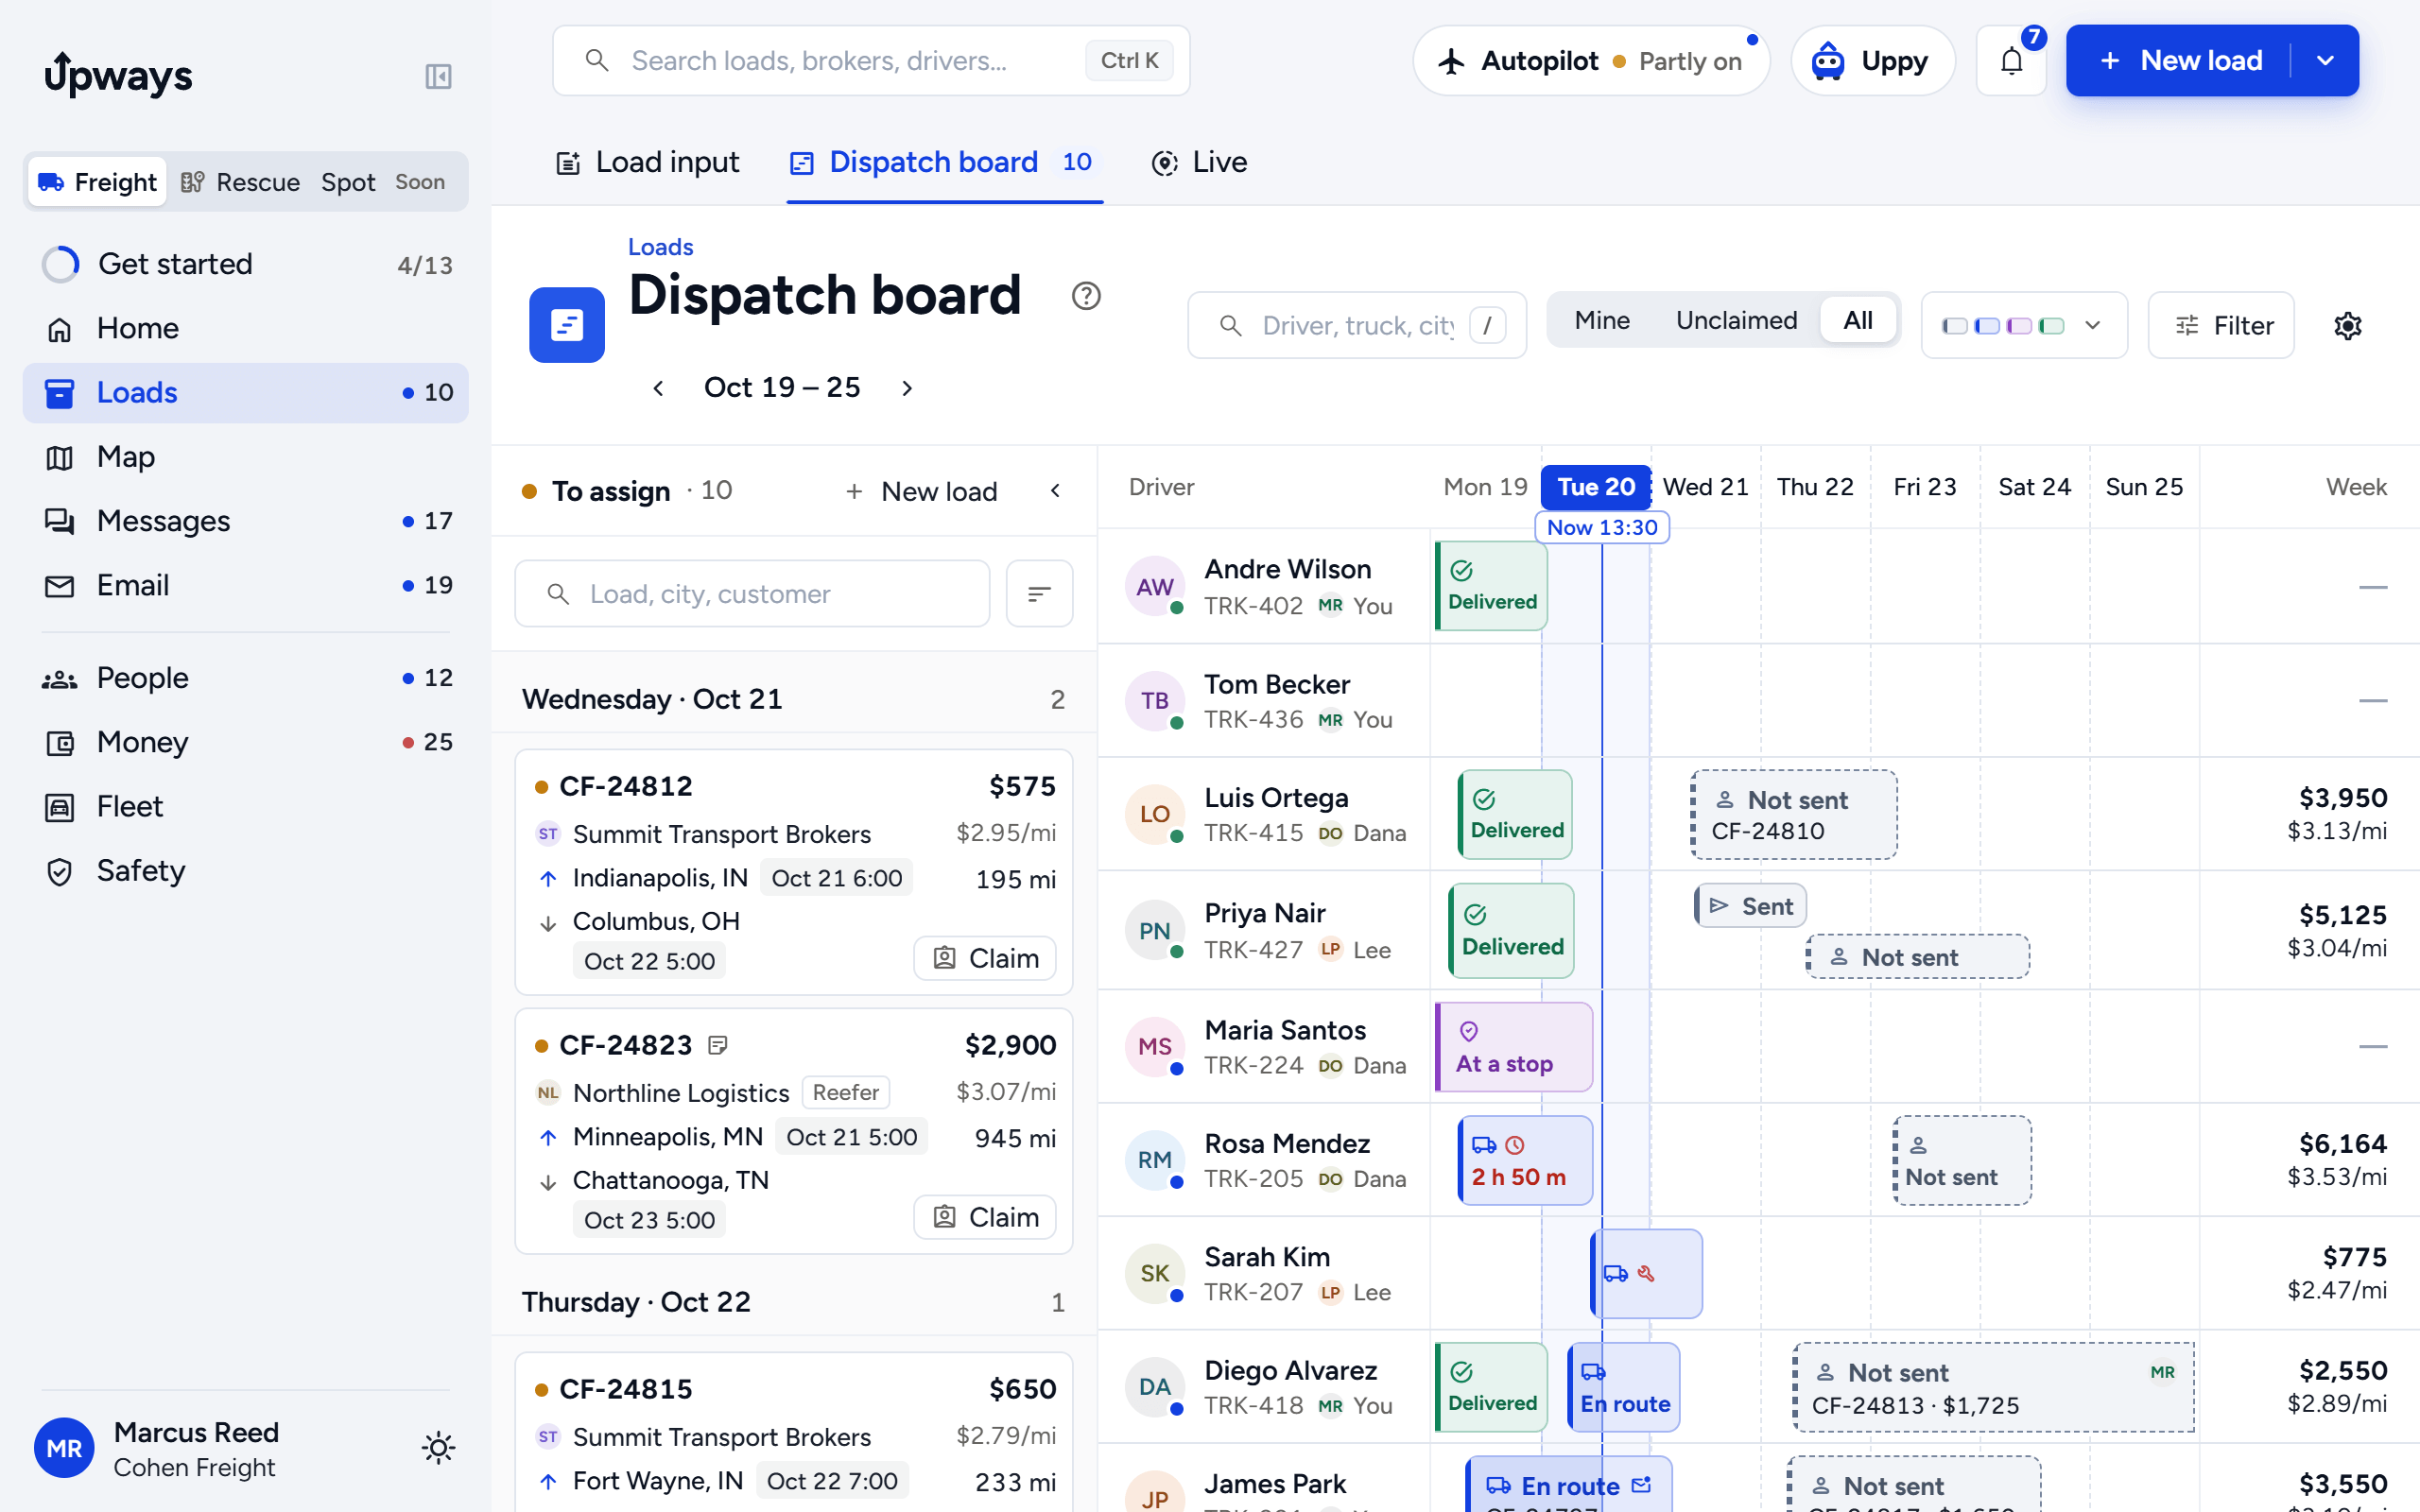
Task: Open the Uppy assistant
Action: pos(1872,61)
